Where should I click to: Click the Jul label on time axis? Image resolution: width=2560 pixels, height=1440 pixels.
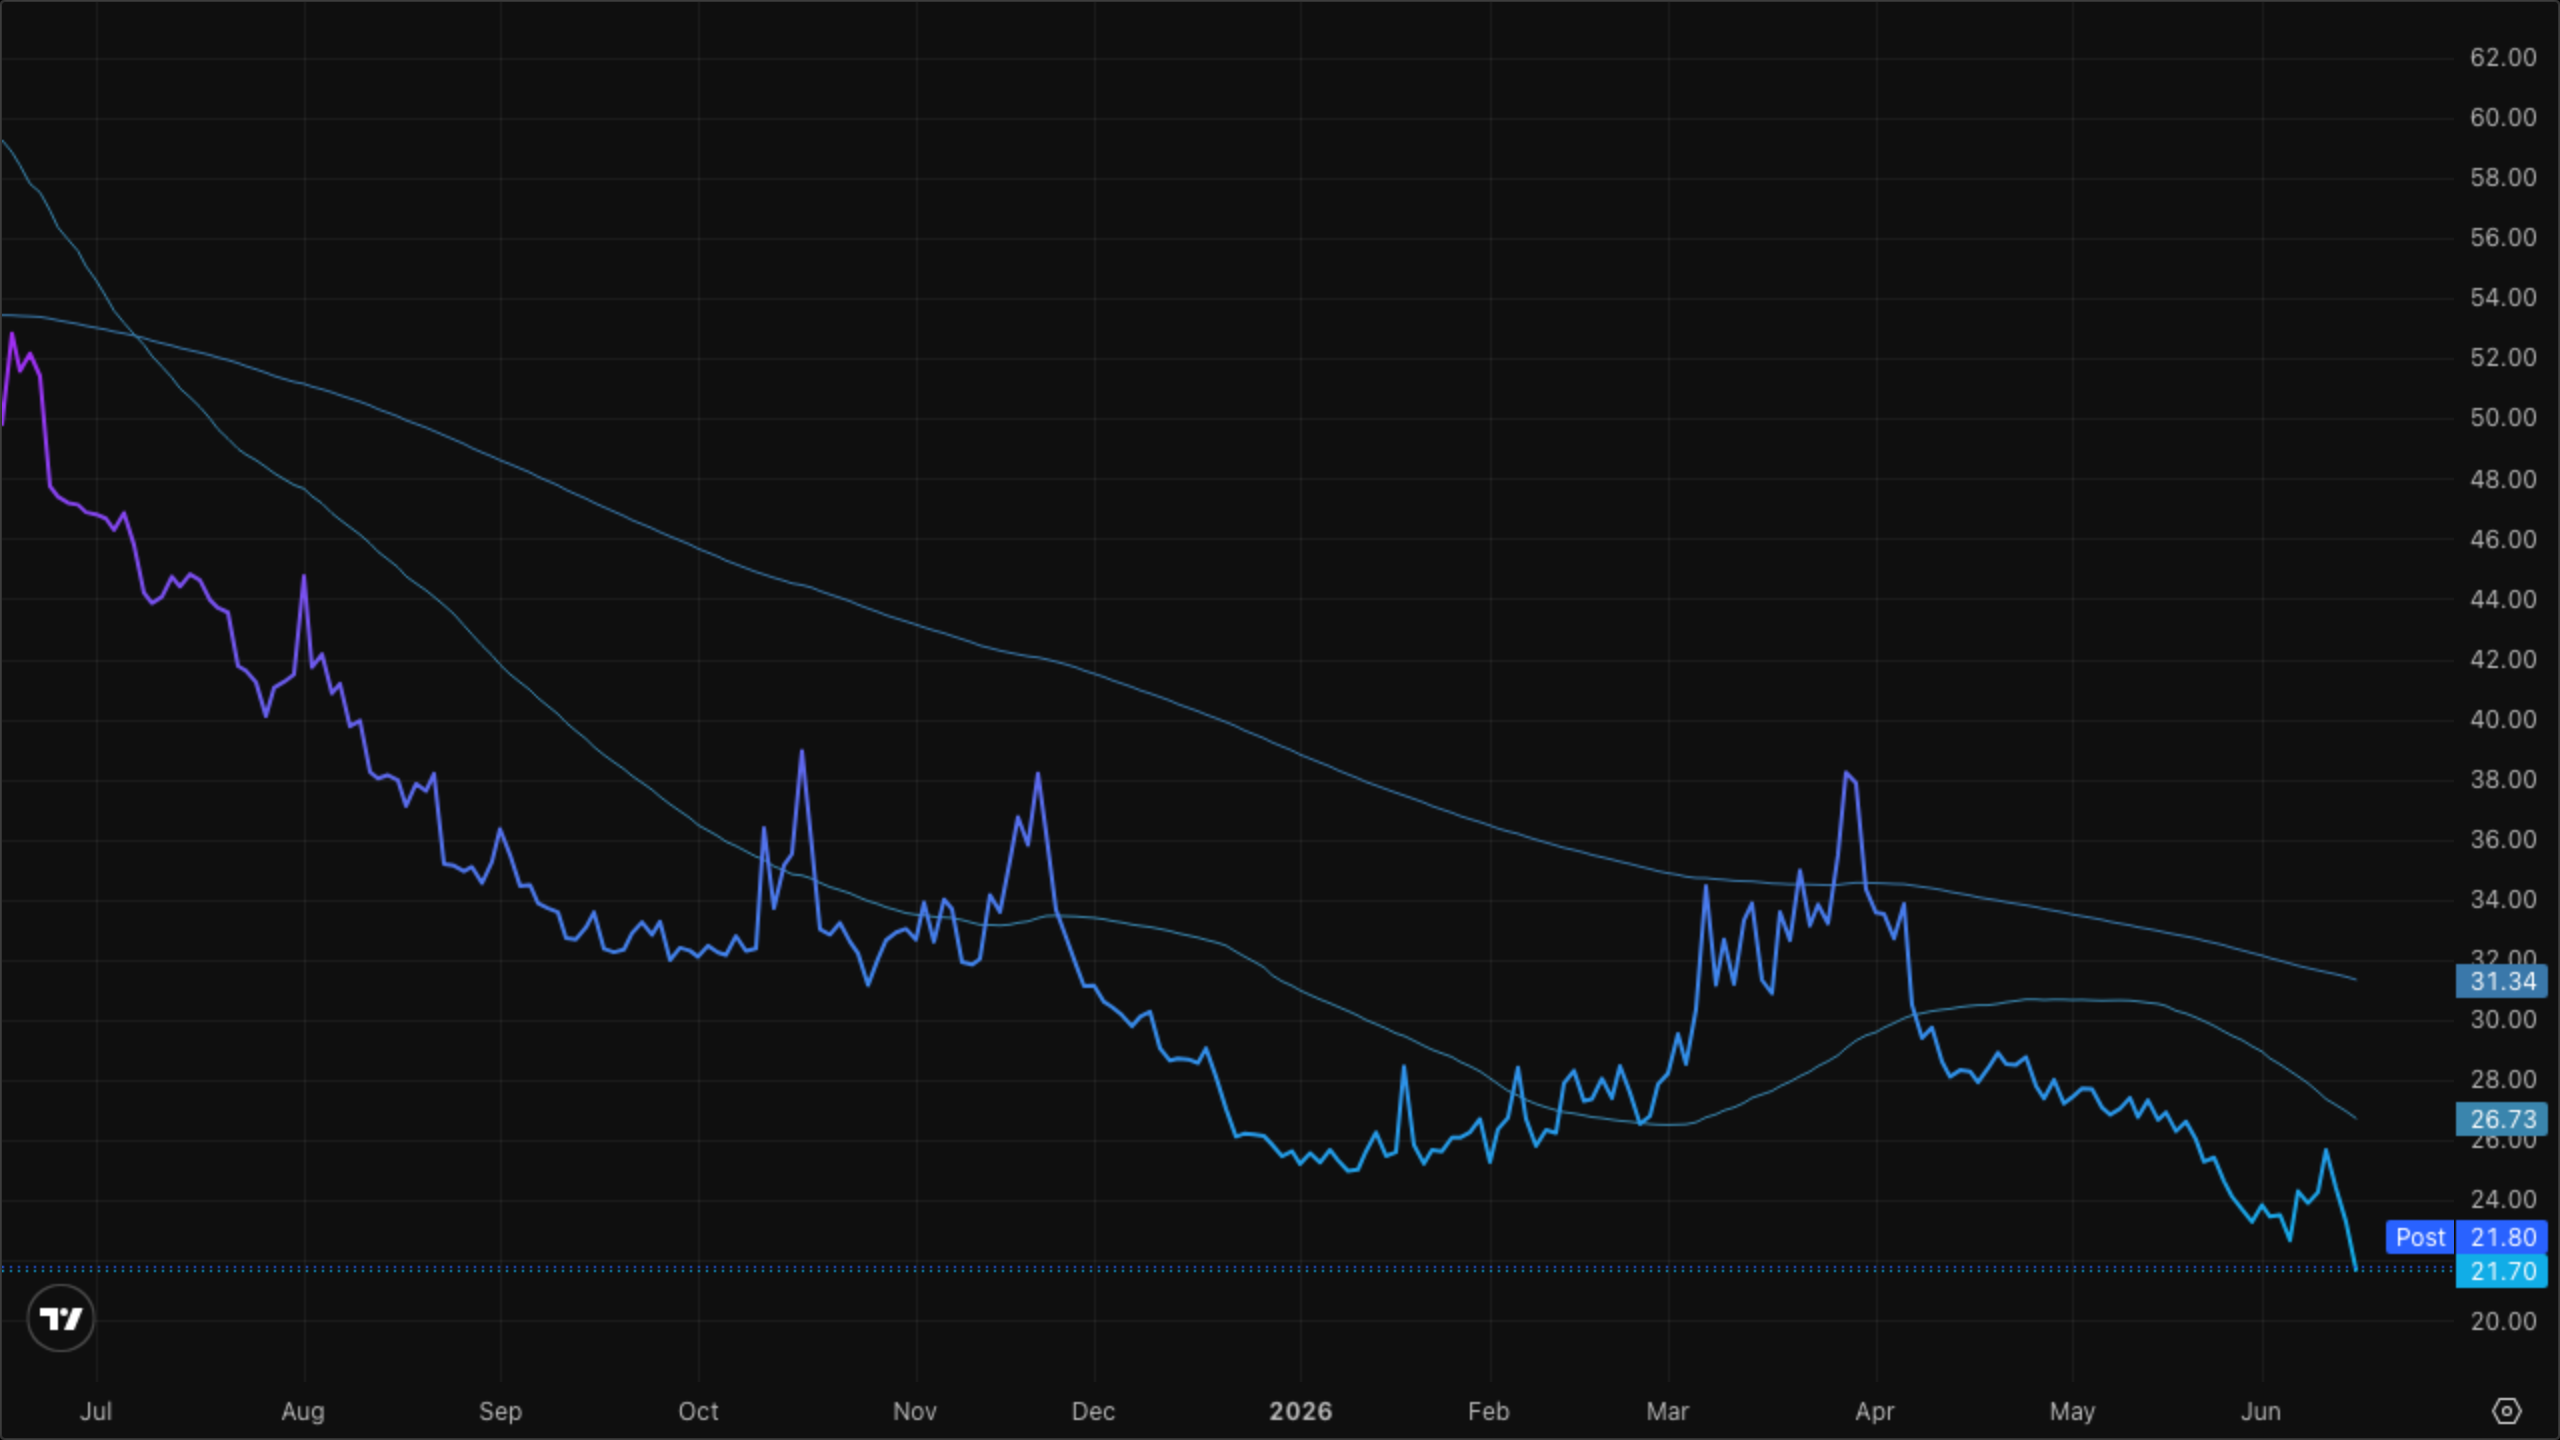click(96, 1411)
